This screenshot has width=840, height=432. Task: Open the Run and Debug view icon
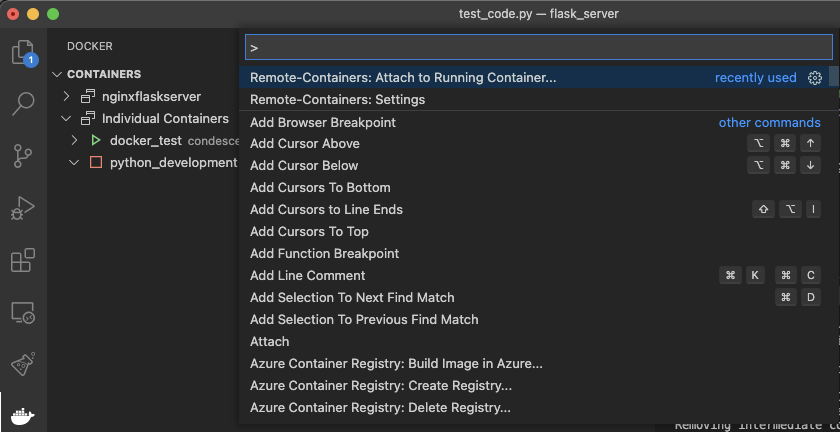[x=23, y=208]
